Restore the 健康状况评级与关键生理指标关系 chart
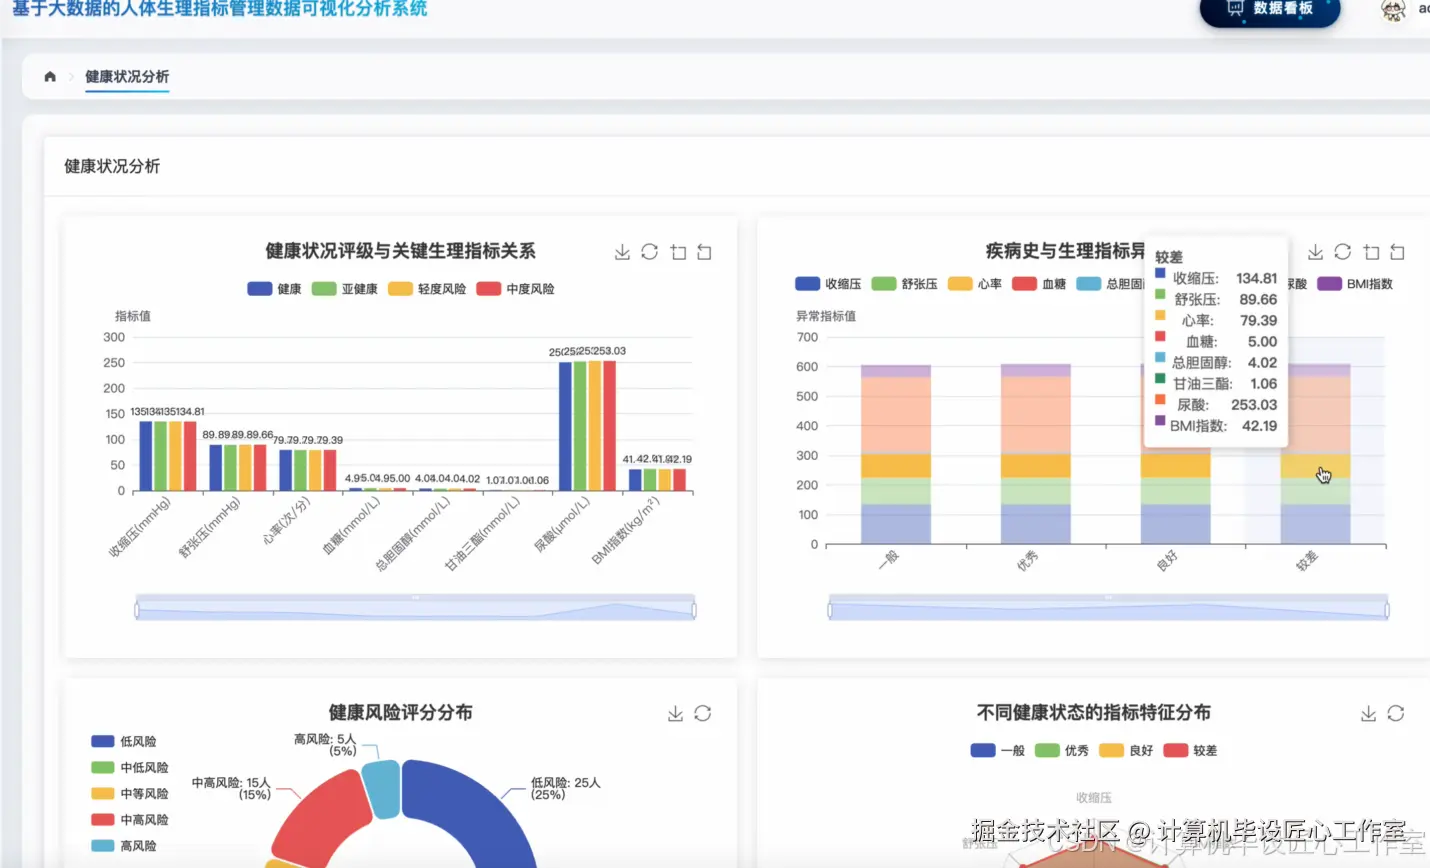The width and height of the screenshot is (1430, 868). (x=650, y=252)
